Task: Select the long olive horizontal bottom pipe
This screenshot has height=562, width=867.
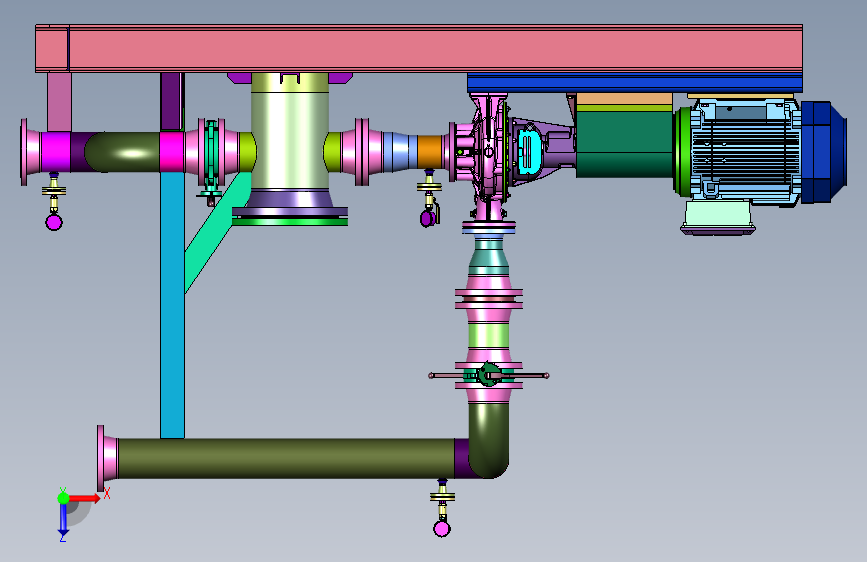Action: 286,459
